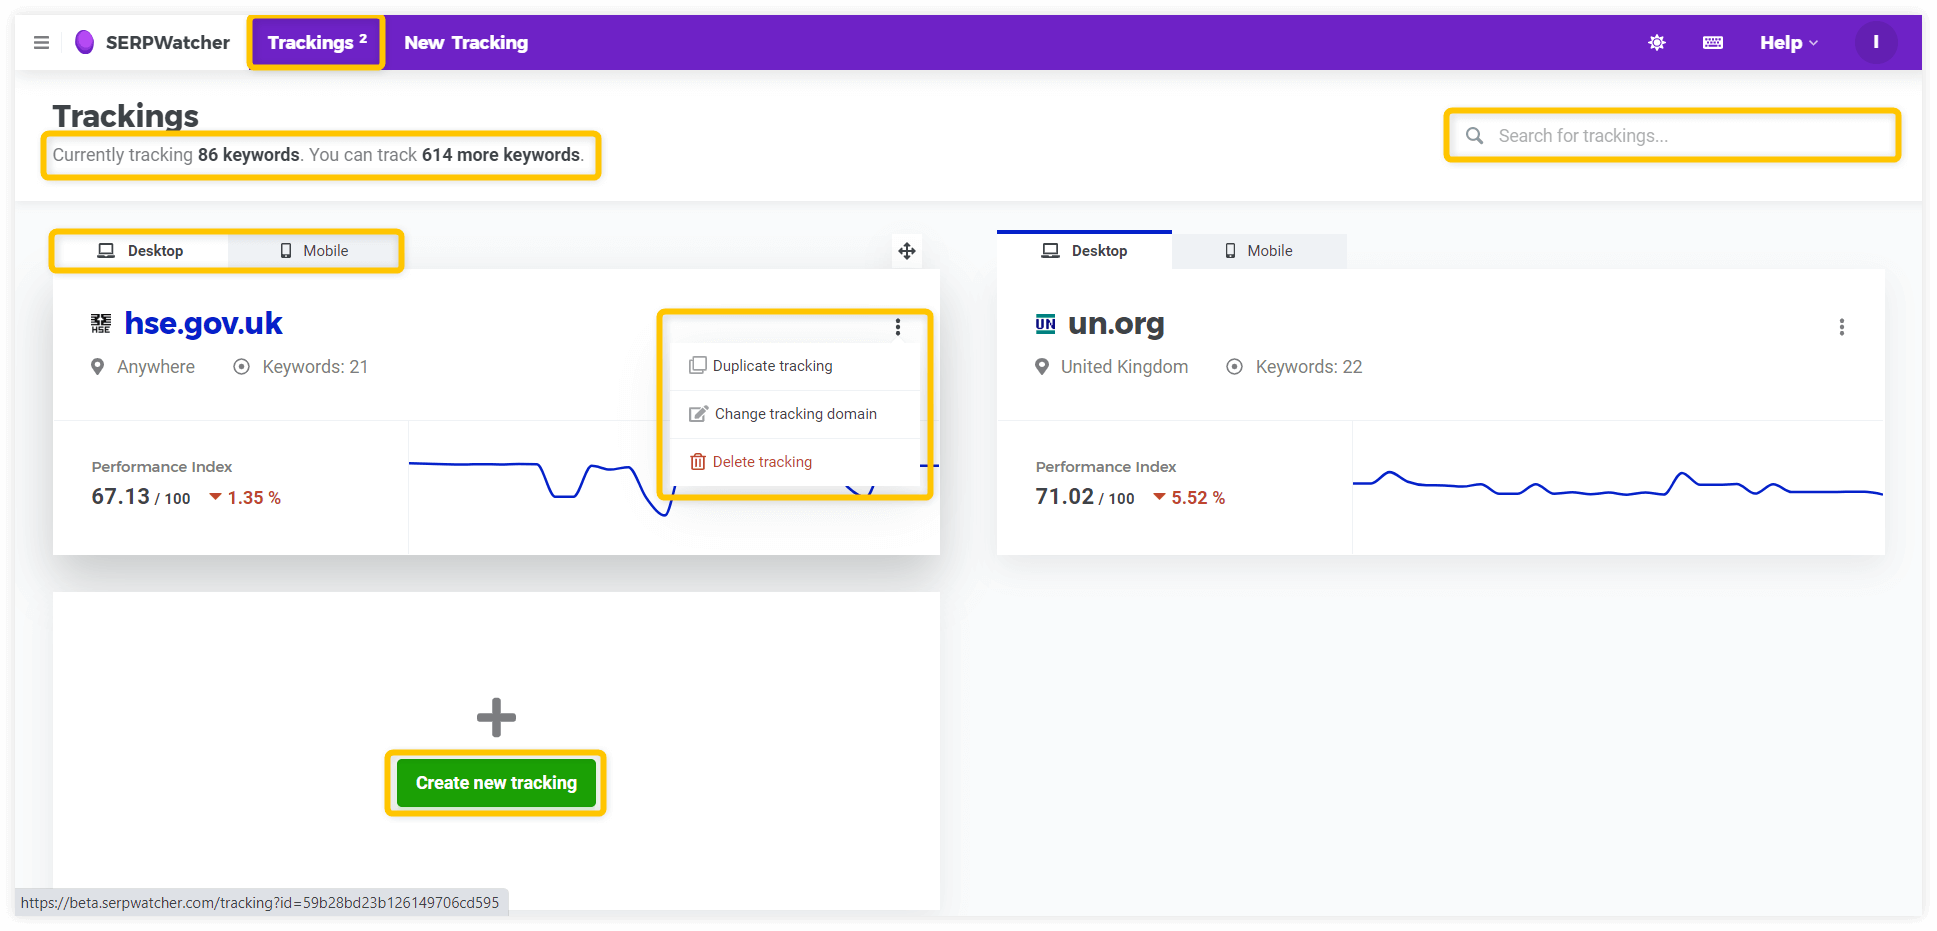Click the SERPWatcher logo
This screenshot has width=1937, height=931.
152,43
